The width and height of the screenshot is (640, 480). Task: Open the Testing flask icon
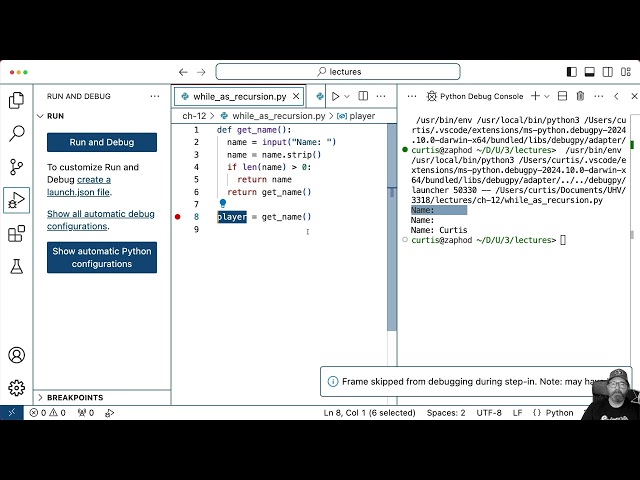[x=16, y=267]
